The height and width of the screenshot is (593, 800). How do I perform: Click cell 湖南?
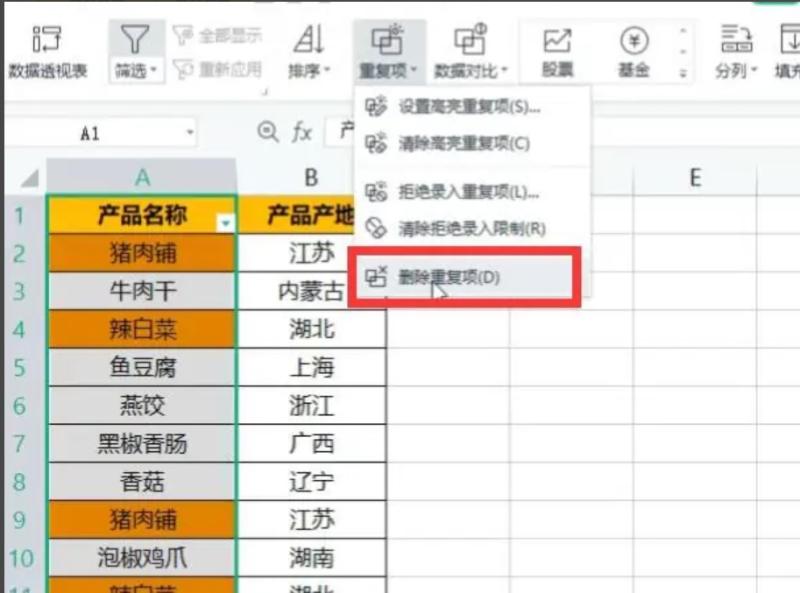[x=312, y=558]
